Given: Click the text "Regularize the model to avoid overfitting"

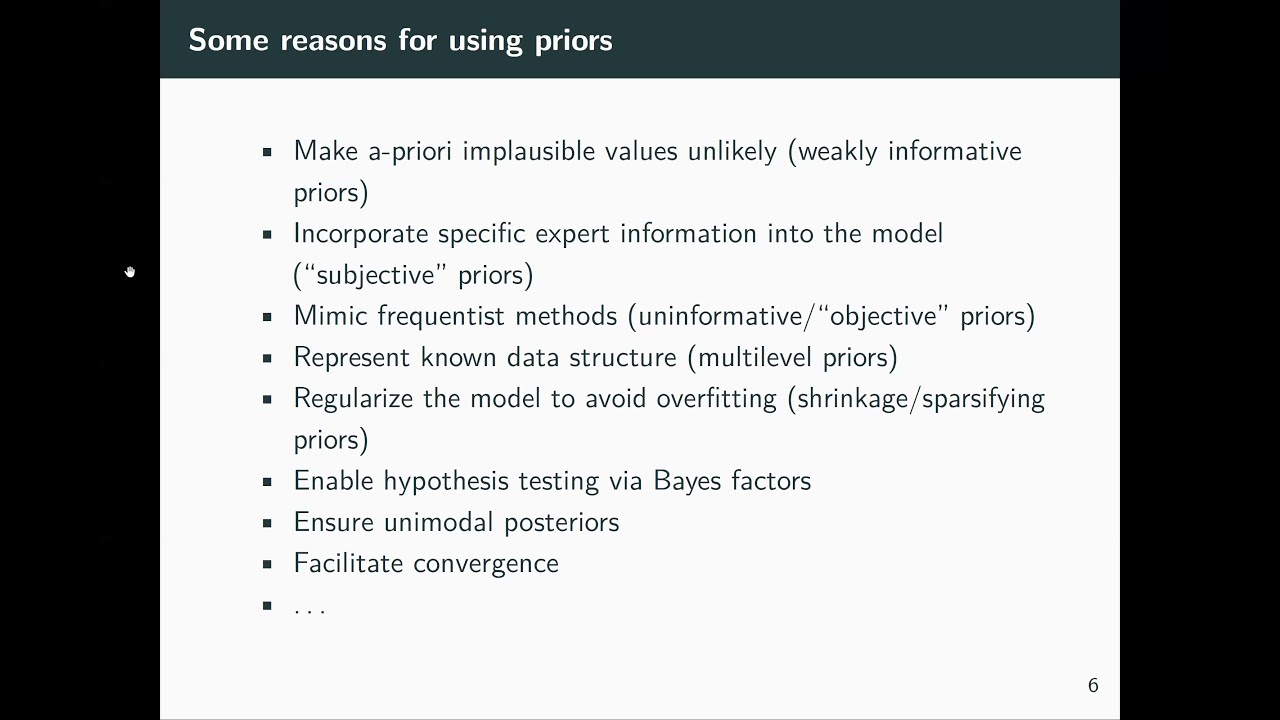Looking at the screenshot, I should point(534,398).
